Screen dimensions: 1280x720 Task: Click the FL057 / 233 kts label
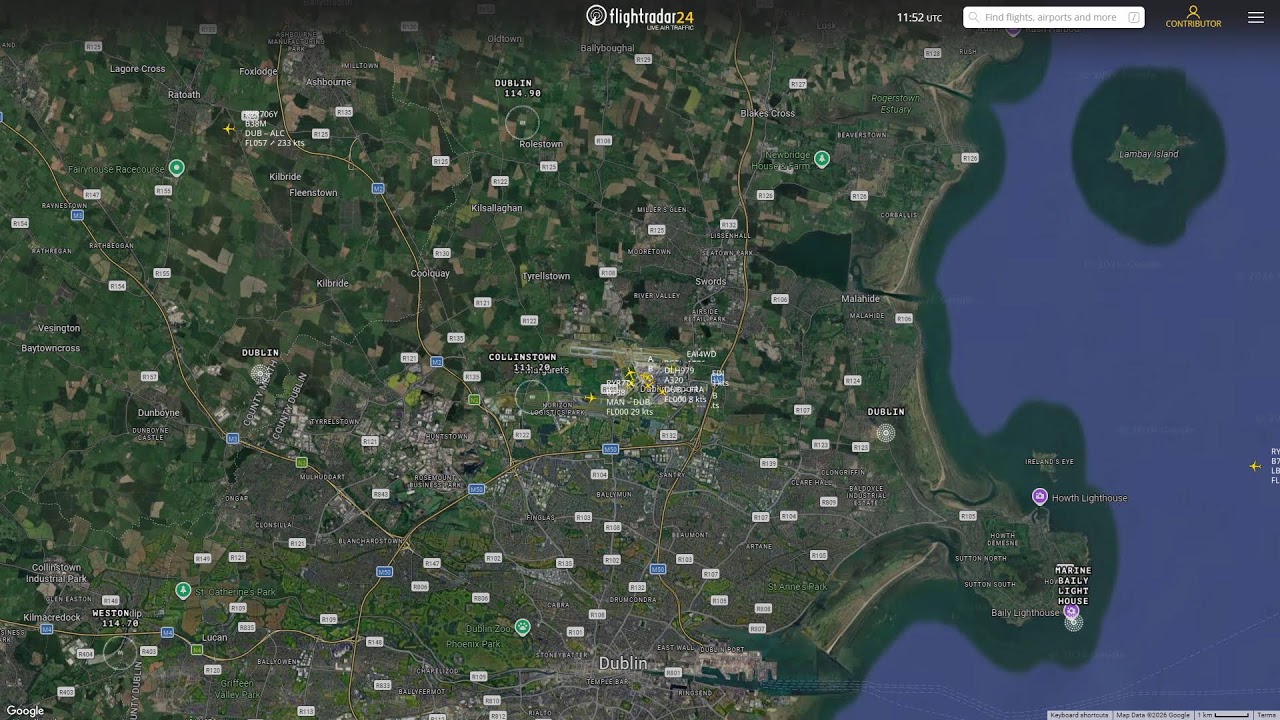coord(275,143)
